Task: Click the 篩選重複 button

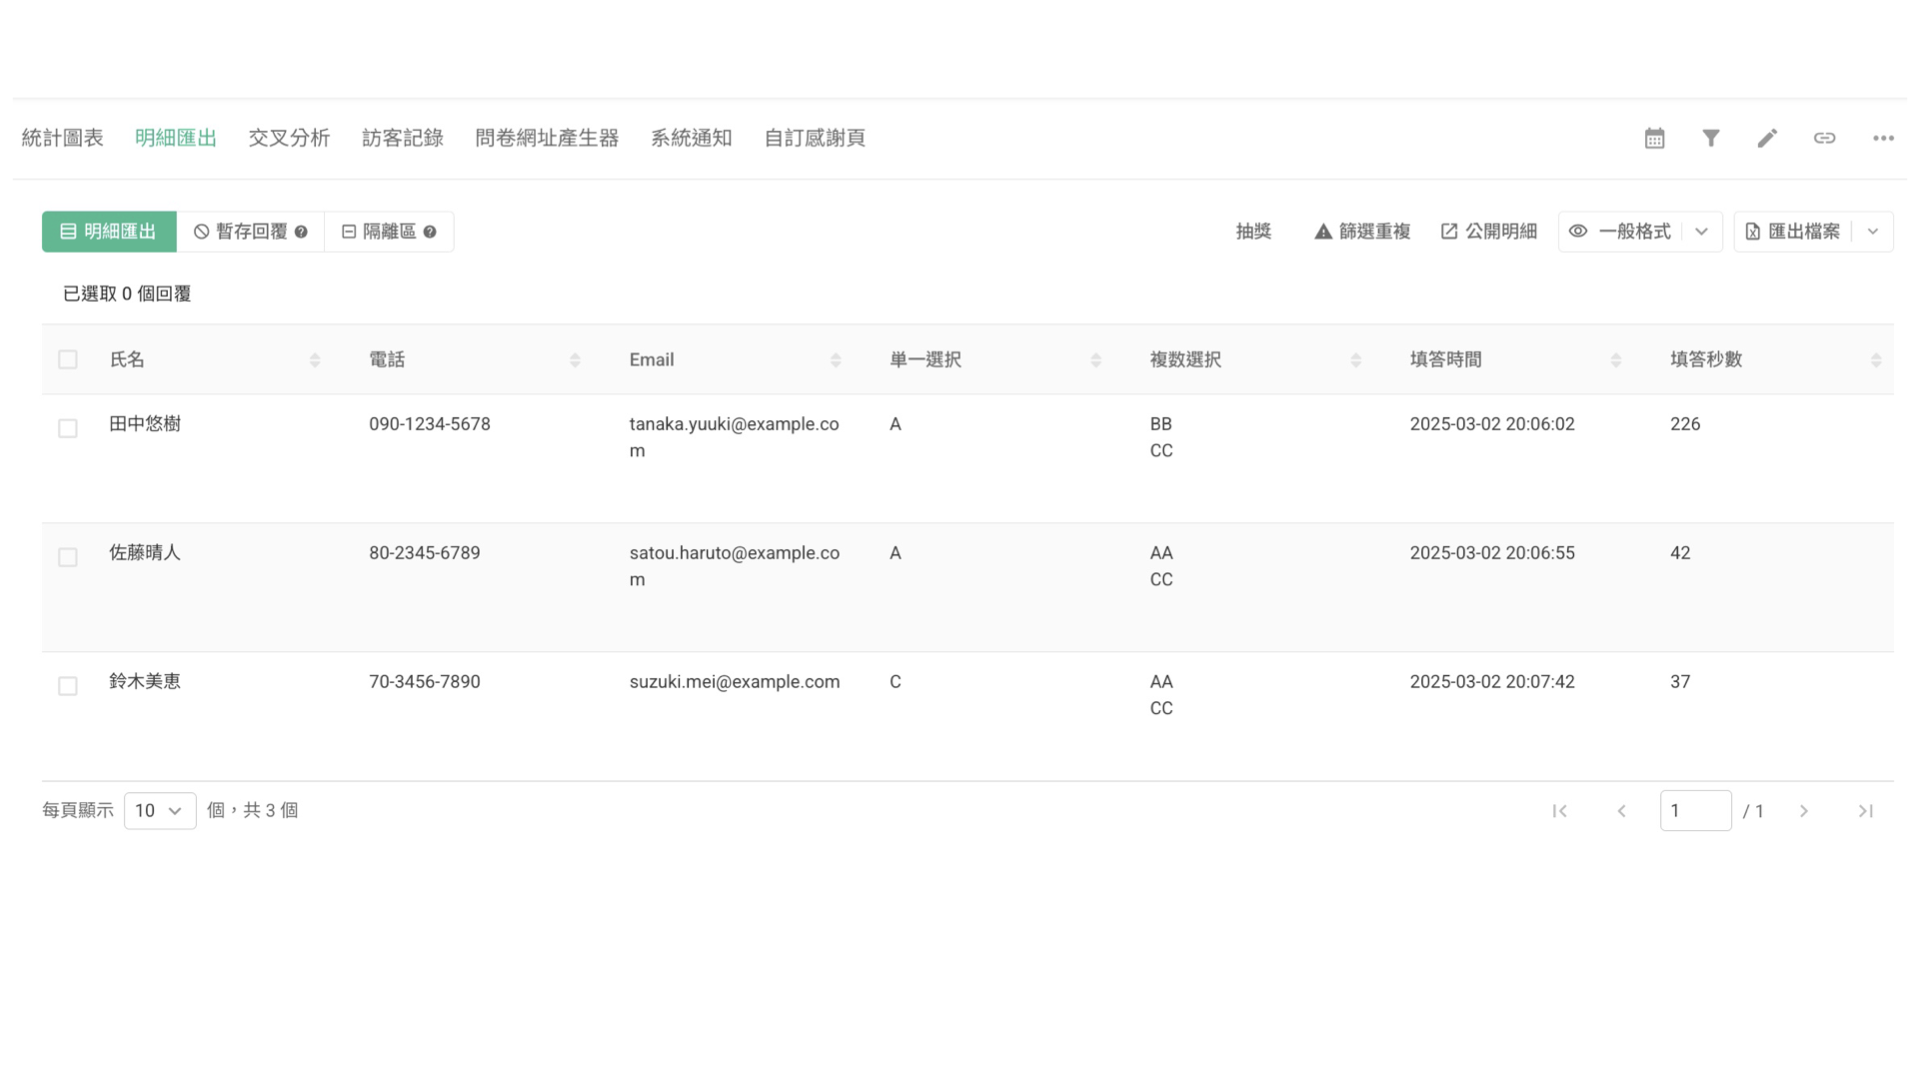Action: (x=1362, y=232)
